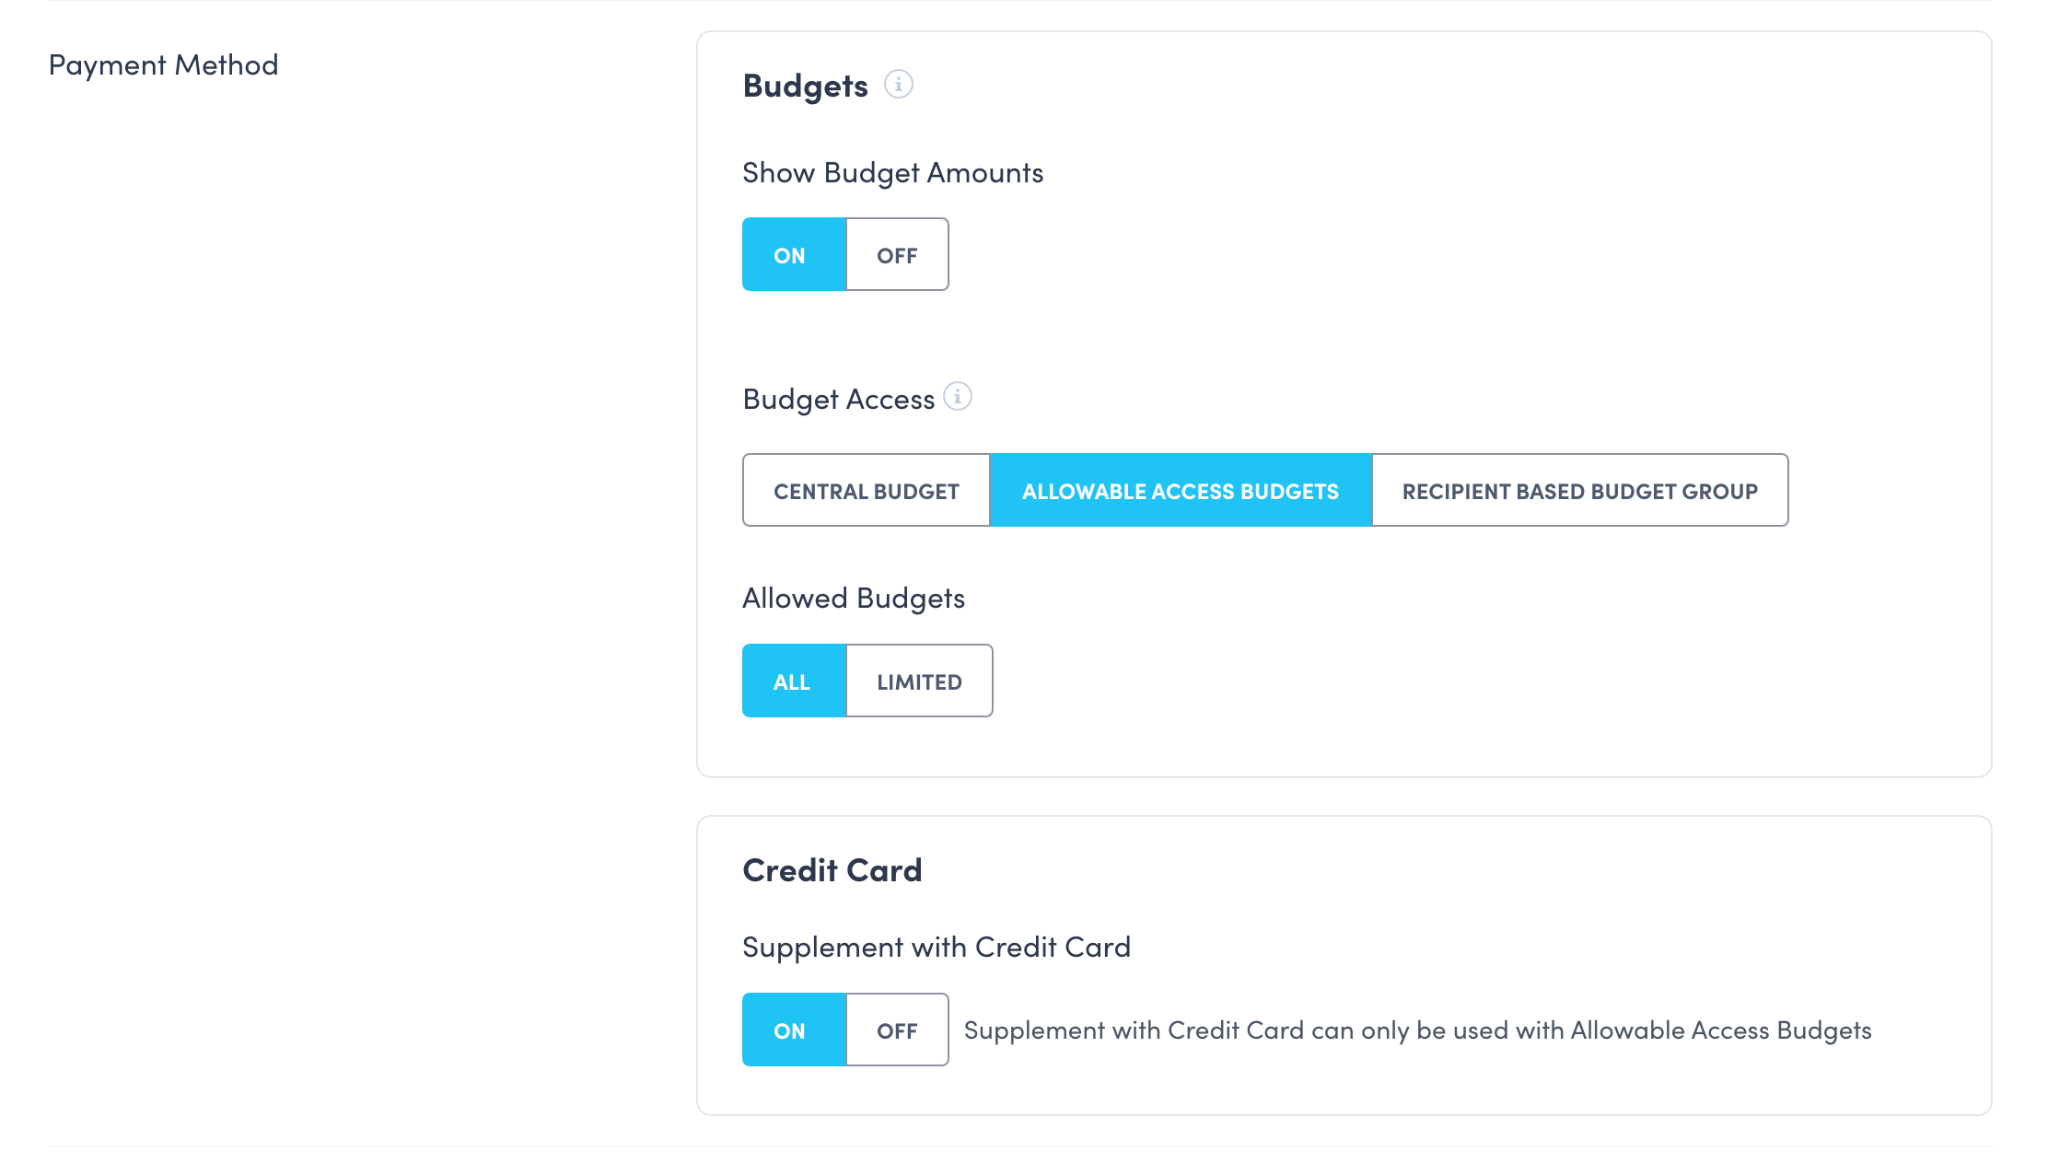
Task: Select Recipient Based Budget Group option
Action: tap(1579, 491)
